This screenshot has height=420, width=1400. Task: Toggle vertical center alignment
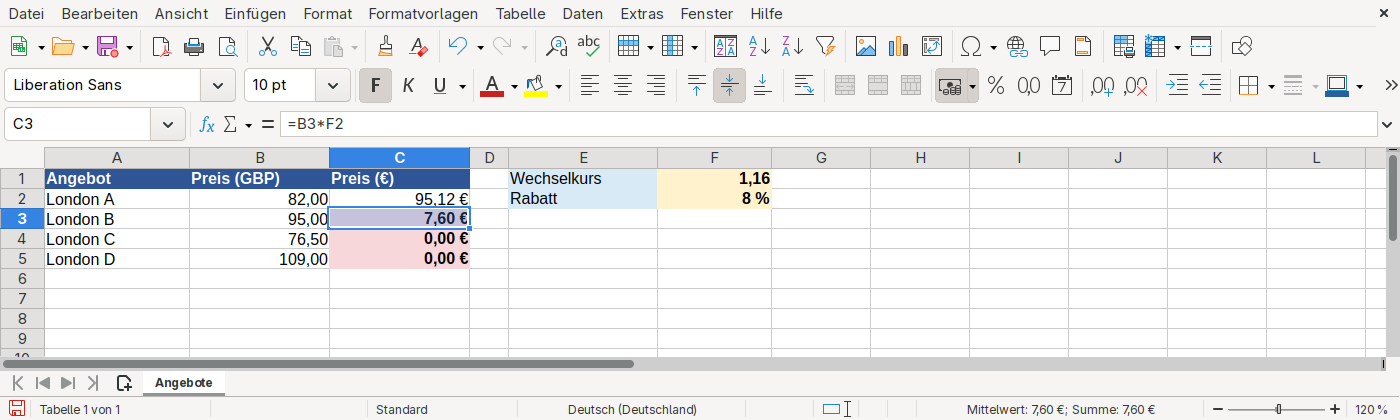729,86
